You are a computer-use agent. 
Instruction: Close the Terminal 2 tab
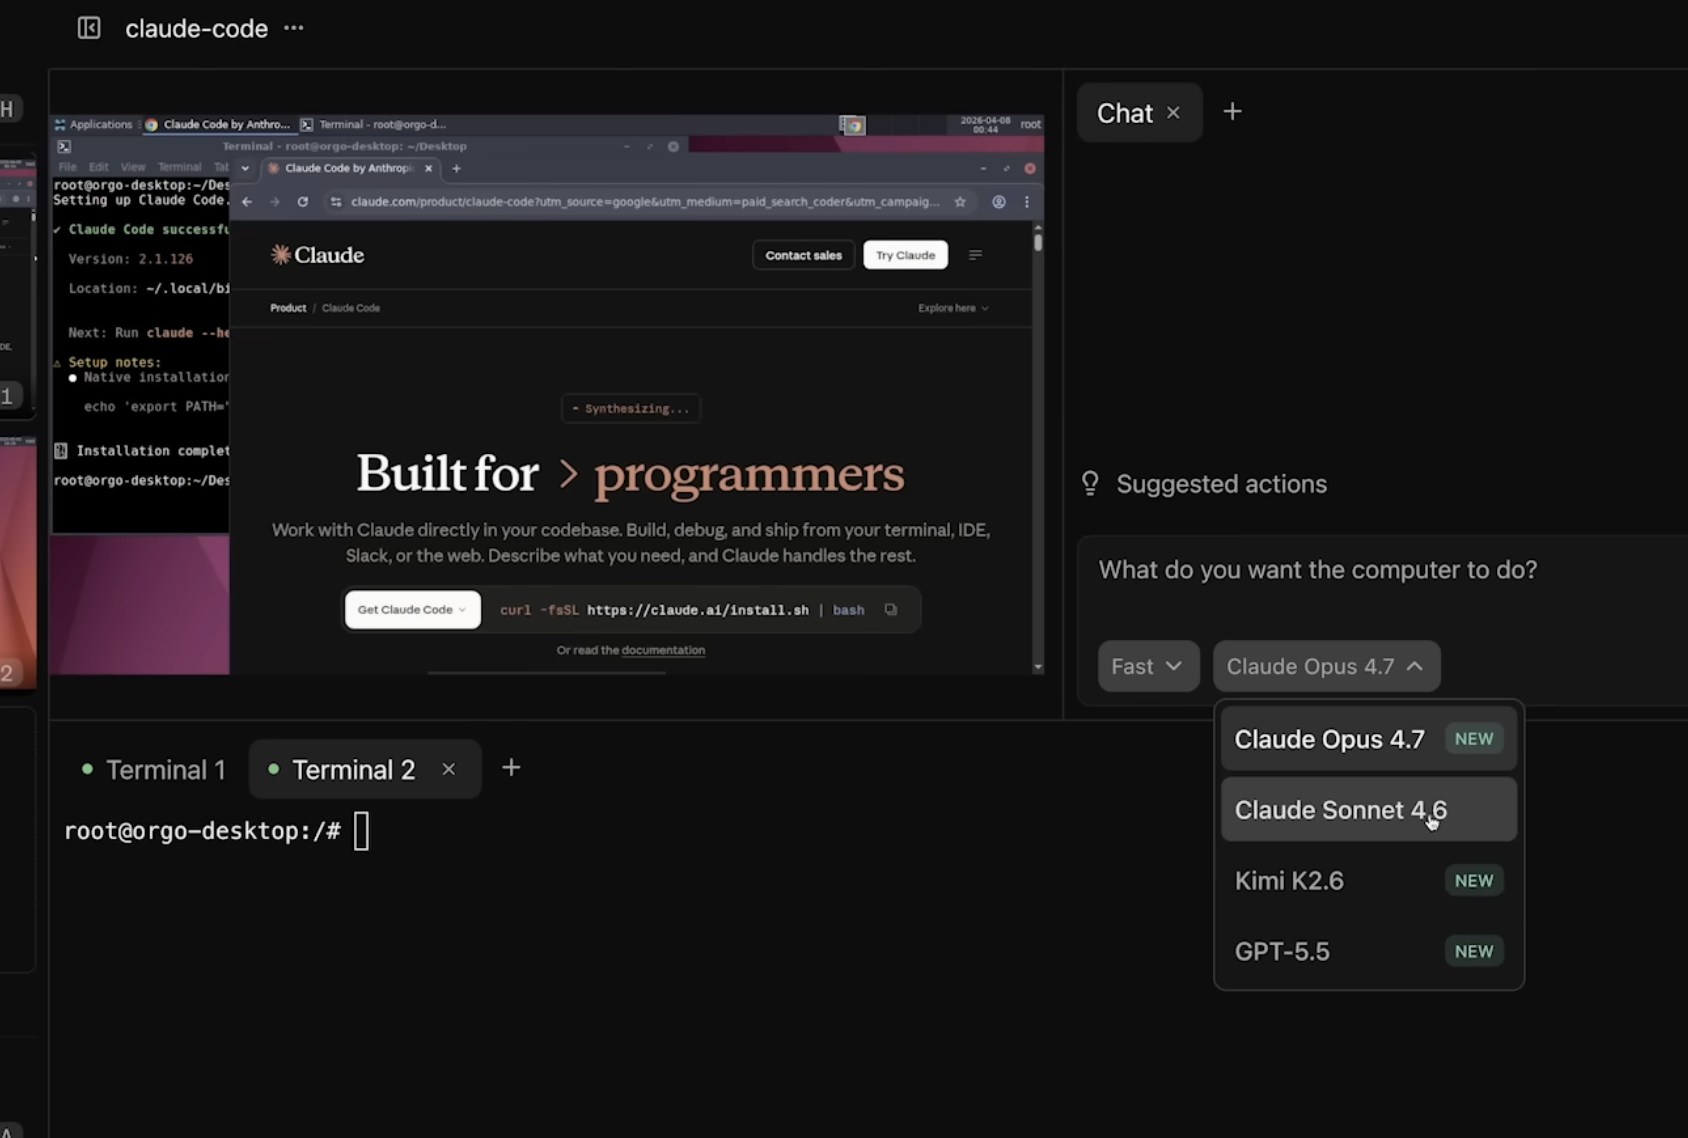tap(448, 769)
